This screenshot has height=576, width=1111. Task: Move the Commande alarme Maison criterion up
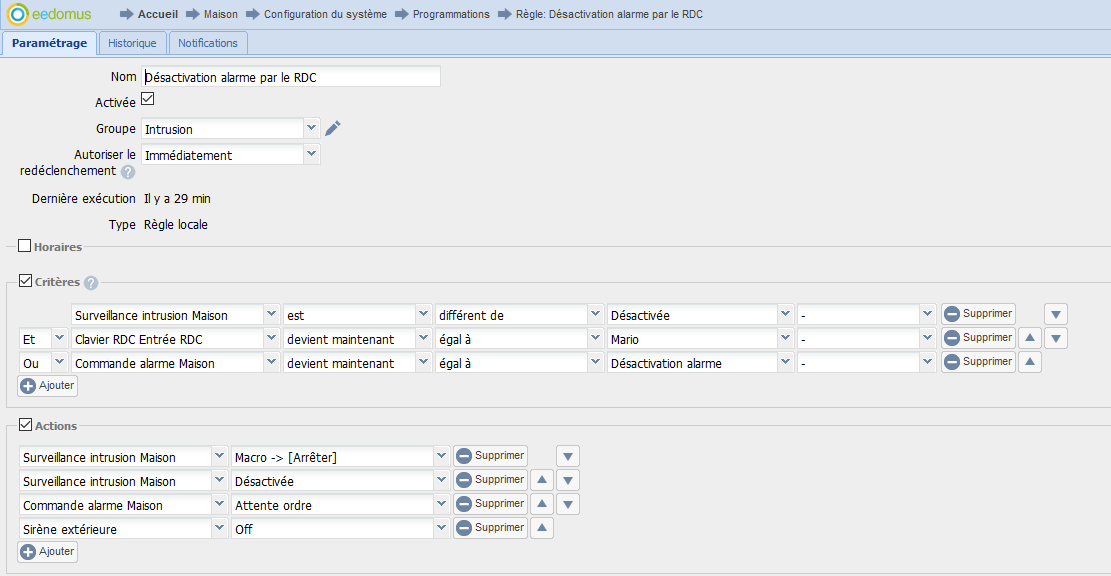click(1029, 362)
